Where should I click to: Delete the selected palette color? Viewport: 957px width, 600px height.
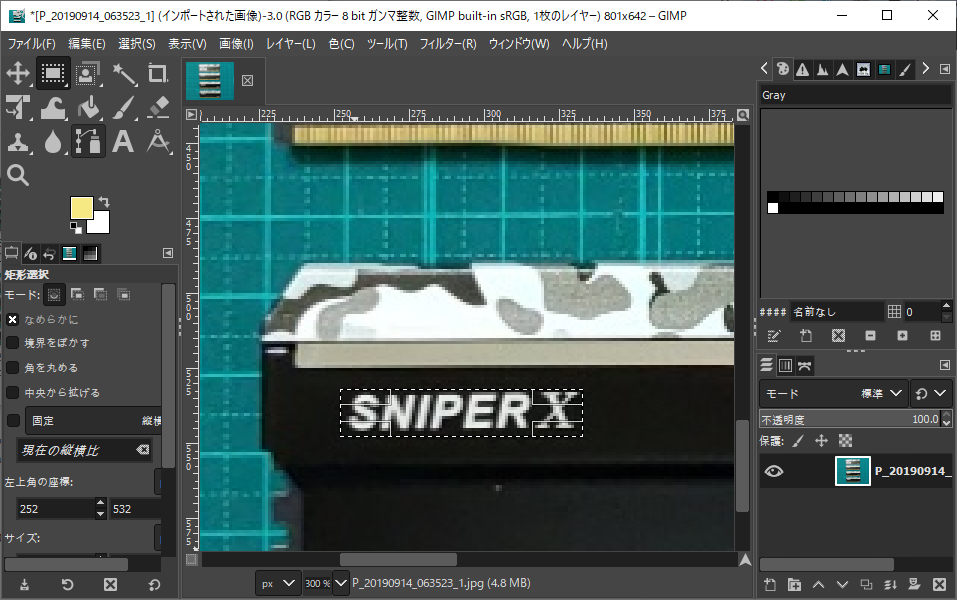(839, 336)
